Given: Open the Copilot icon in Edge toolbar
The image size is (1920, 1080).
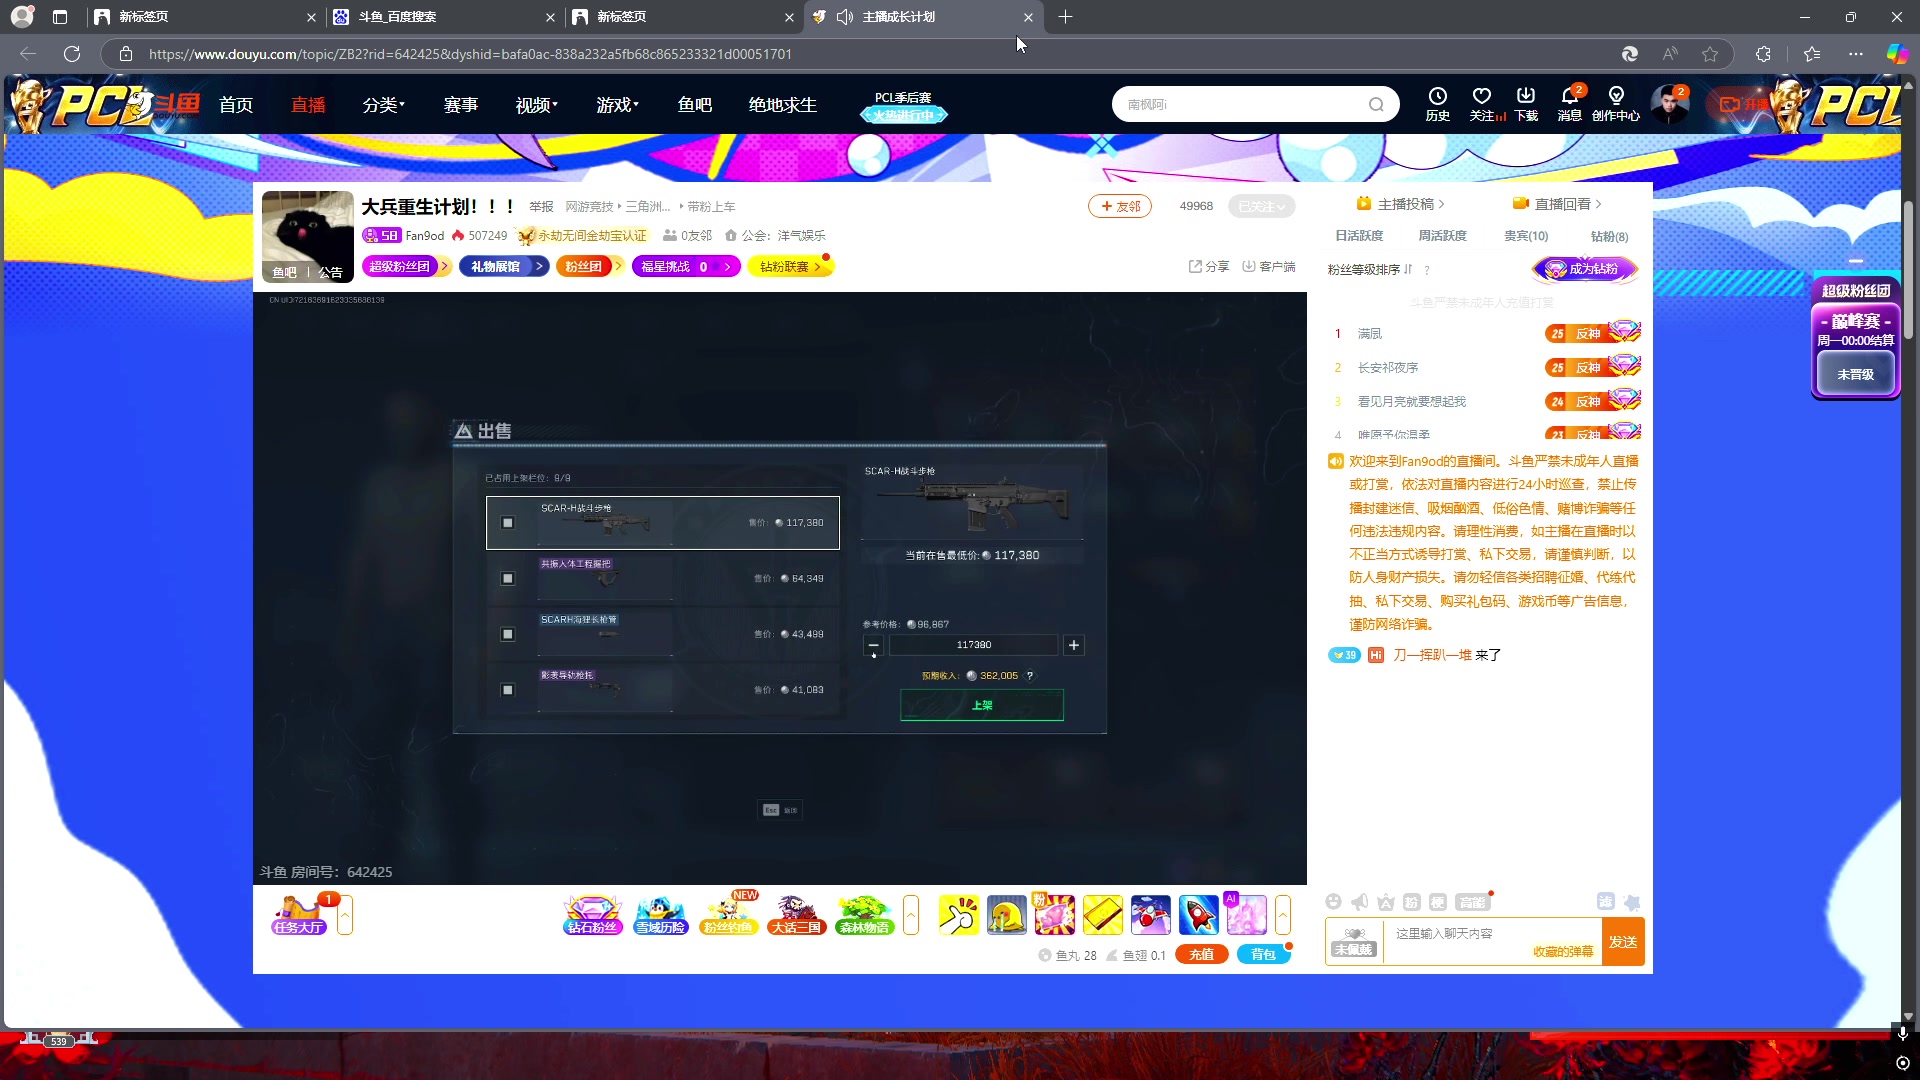Looking at the screenshot, I should [1897, 54].
